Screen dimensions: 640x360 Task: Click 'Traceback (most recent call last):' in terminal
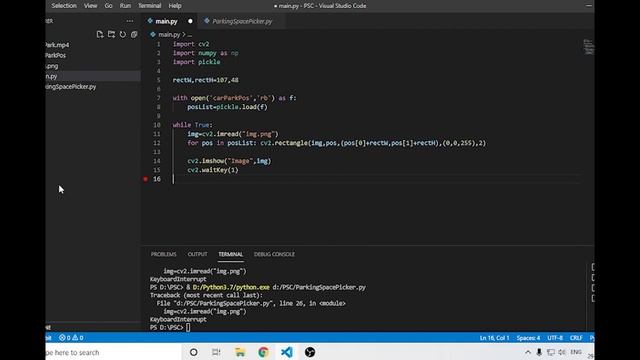[x=207, y=295]
